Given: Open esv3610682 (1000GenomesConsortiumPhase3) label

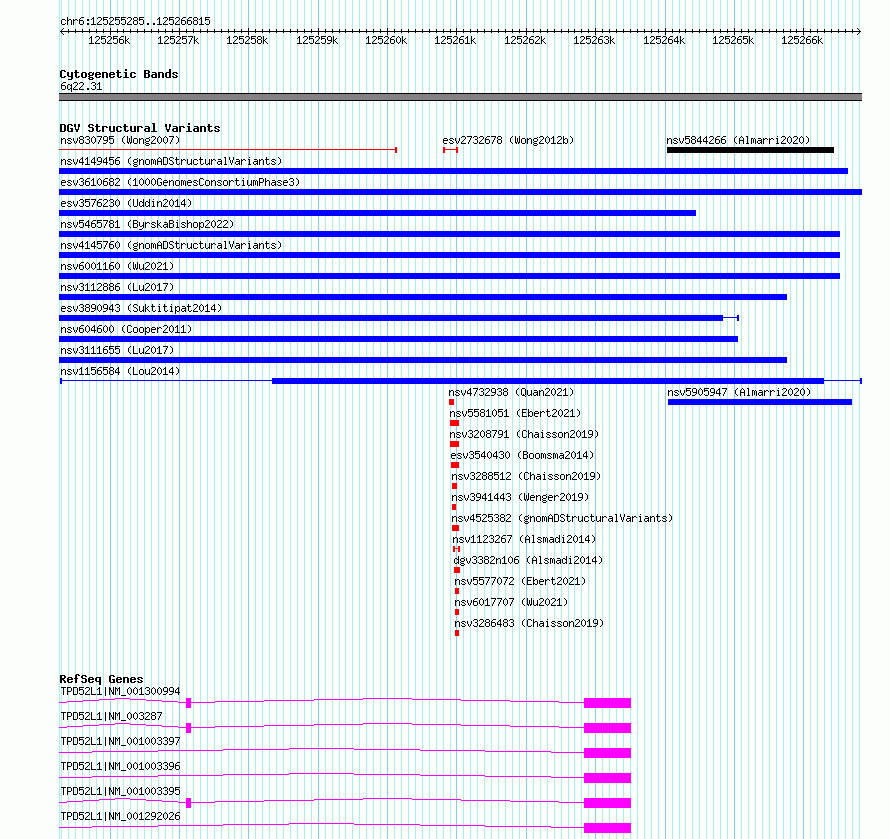Looking at the screenshot, I should click(180, 182).
